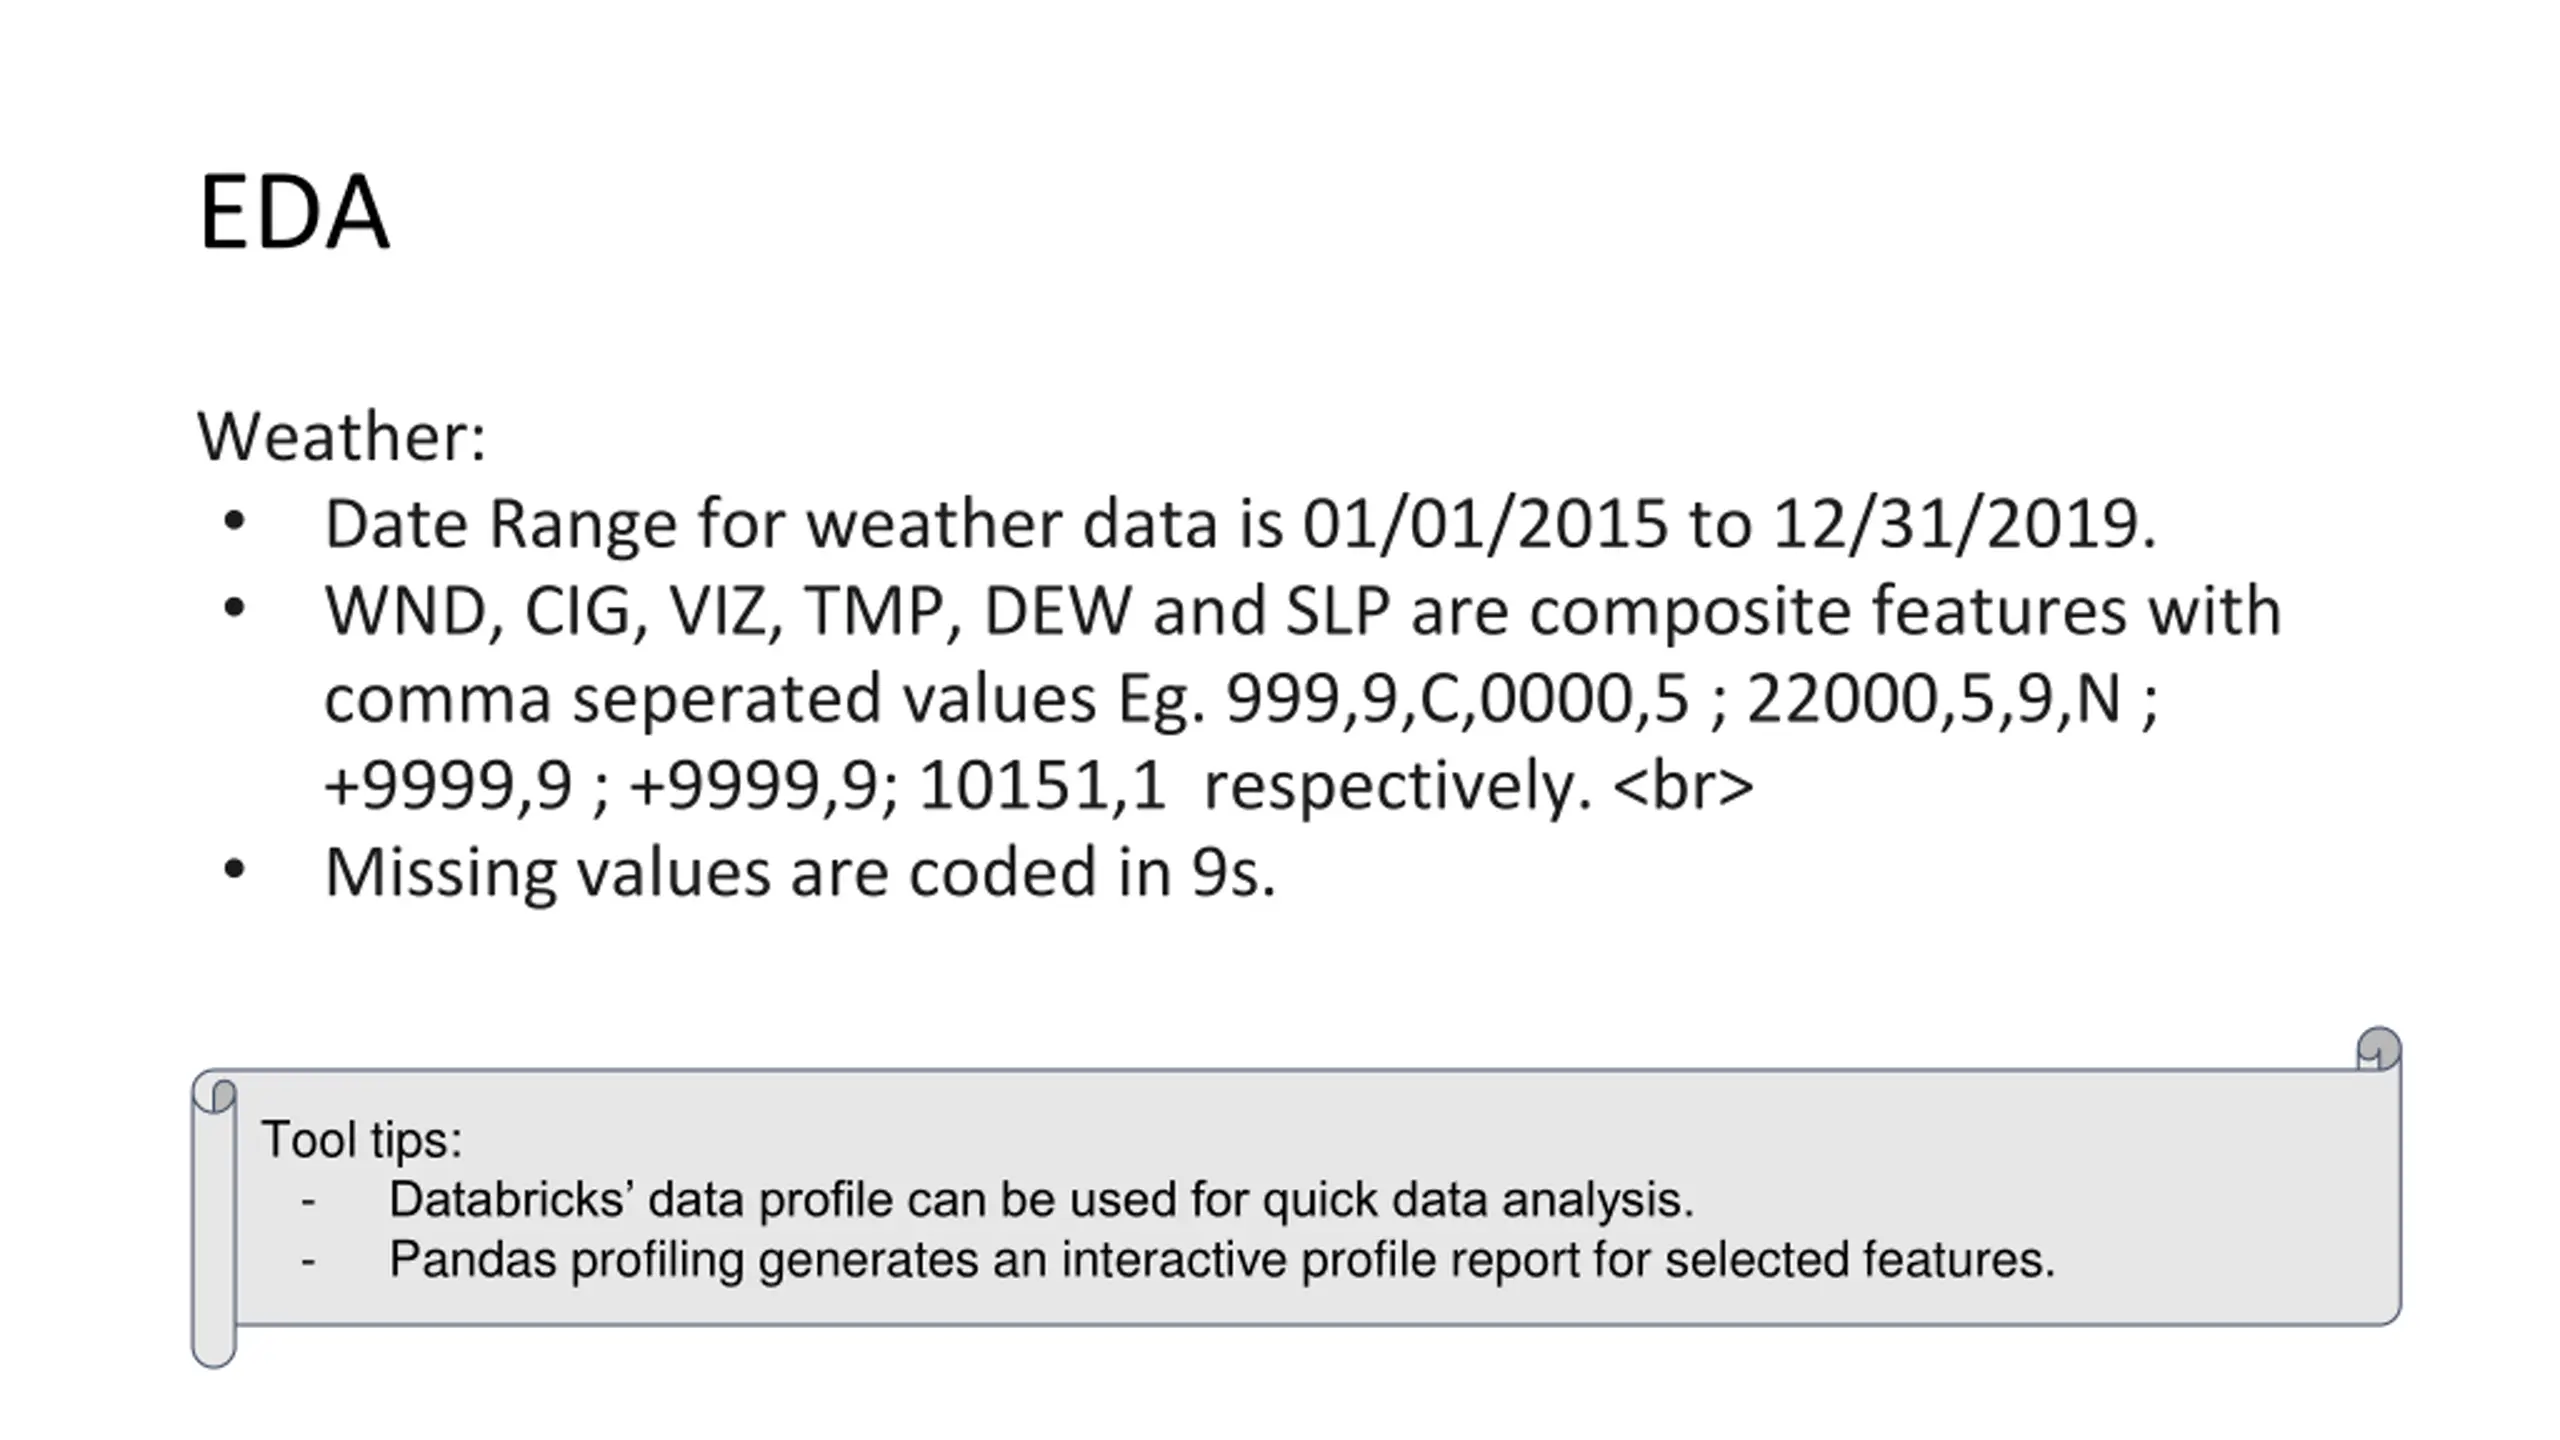Click the dash before Databricks
The height and width of the screenshot is (1440, 2560).
(308, 1200)
